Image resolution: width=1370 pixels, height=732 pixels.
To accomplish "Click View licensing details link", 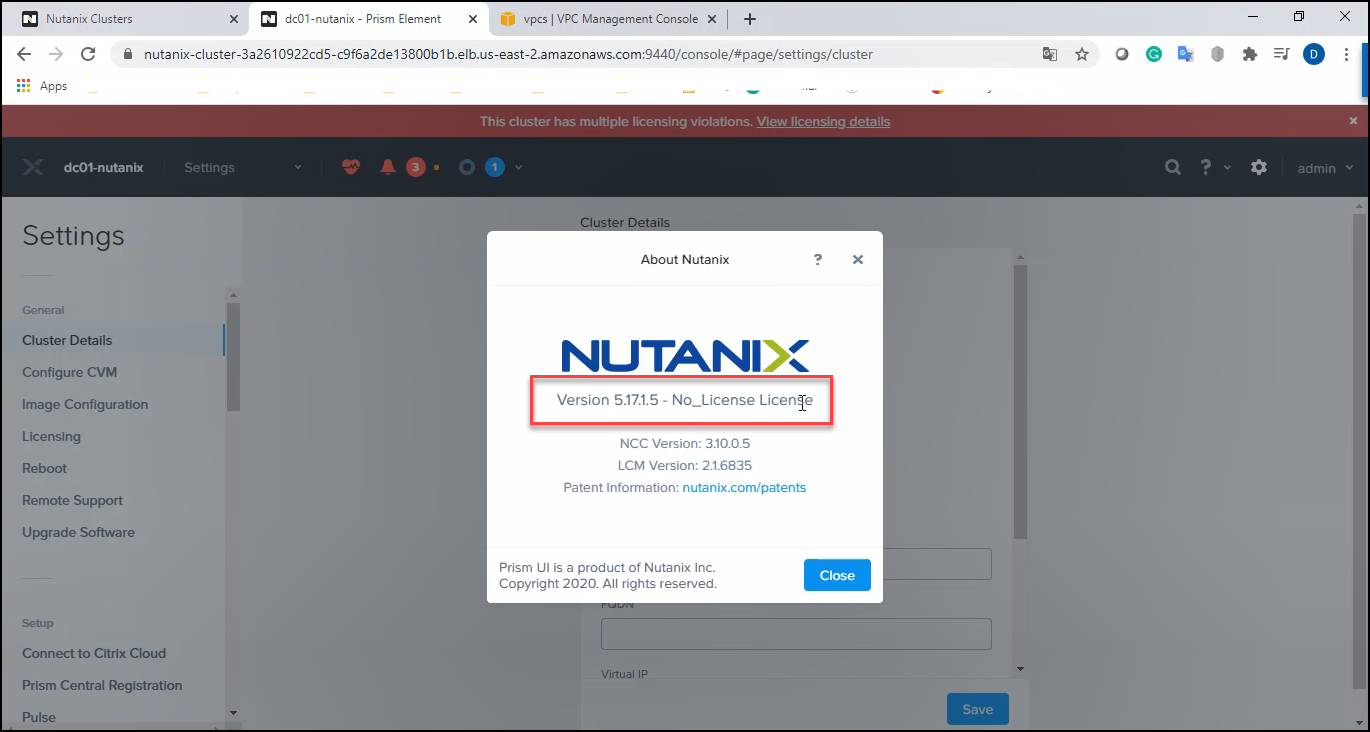I will [x=823, y=122].
